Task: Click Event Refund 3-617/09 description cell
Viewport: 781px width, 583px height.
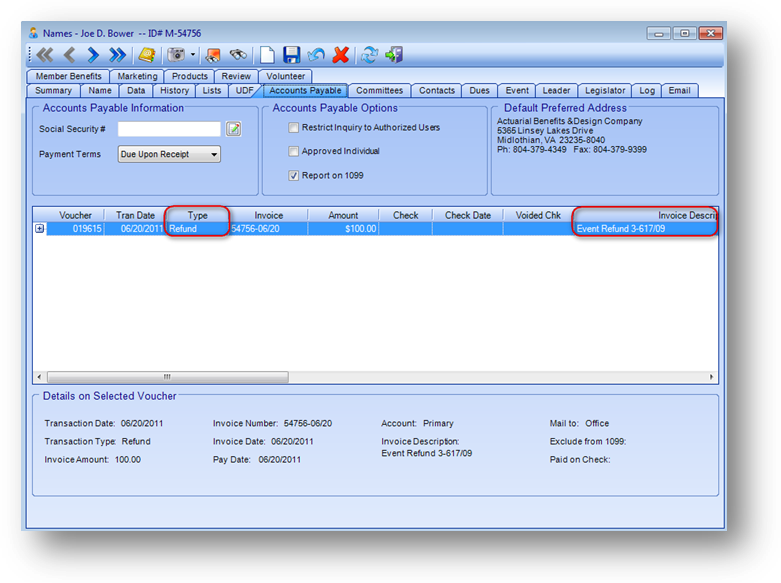Action: pyautogui.click(x=646, y=229)
